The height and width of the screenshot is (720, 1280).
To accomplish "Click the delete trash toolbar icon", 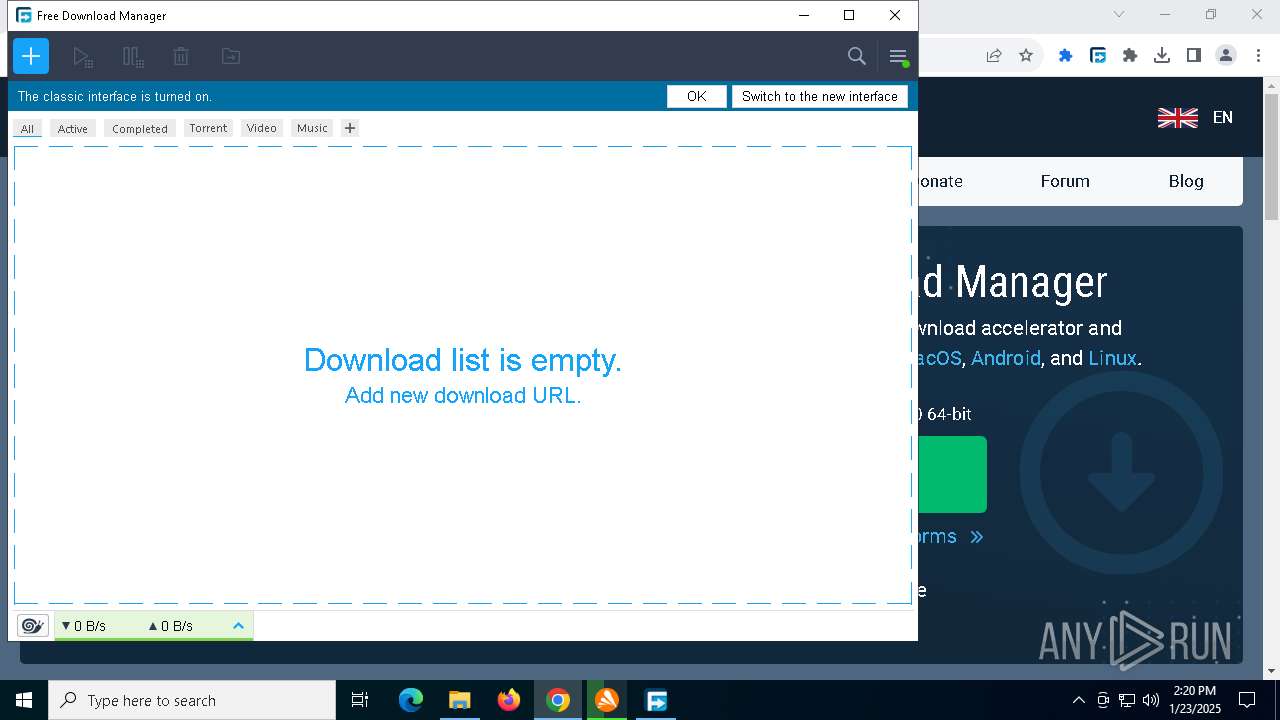I will point(181,57).
